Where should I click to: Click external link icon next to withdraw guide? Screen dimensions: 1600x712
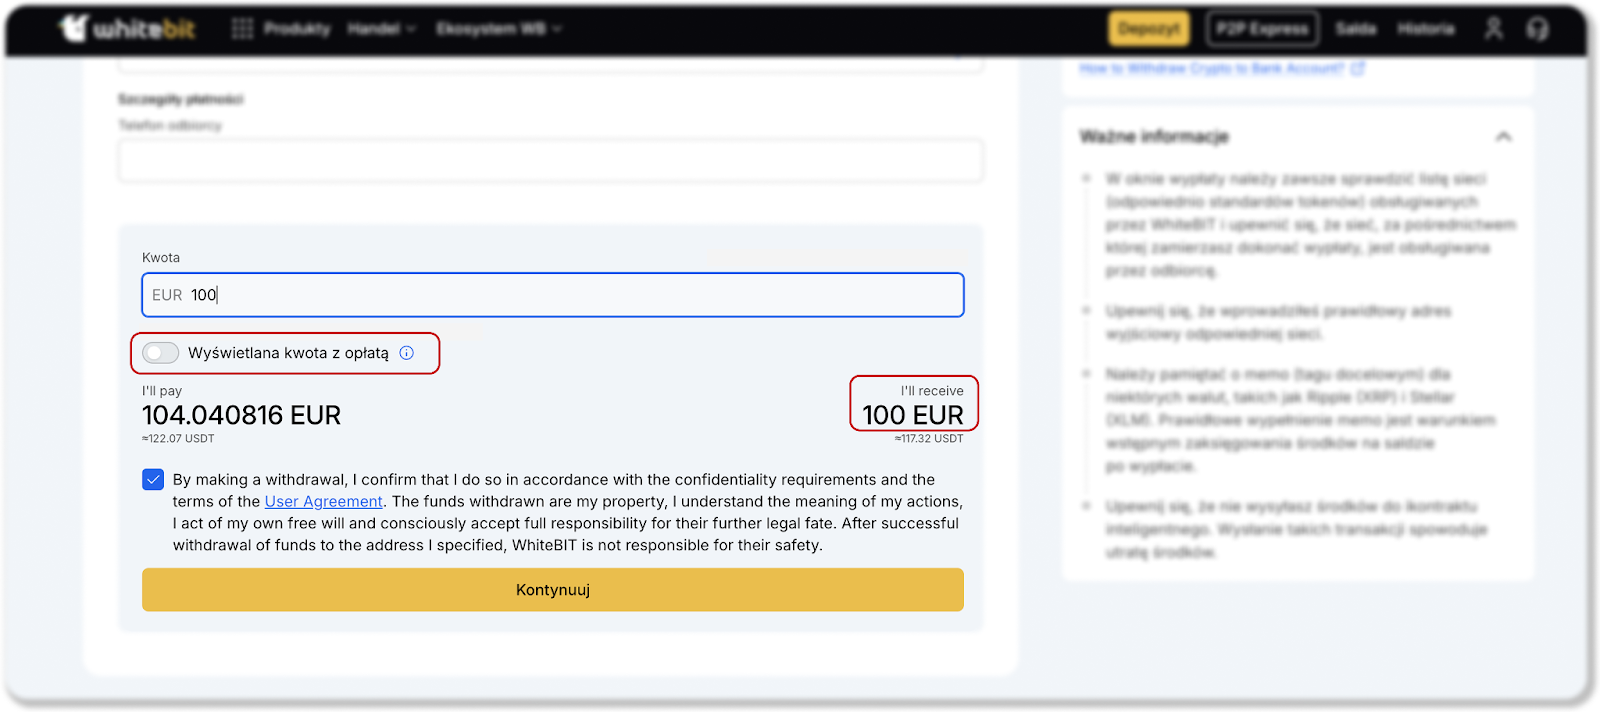[x=1357, y=68]
